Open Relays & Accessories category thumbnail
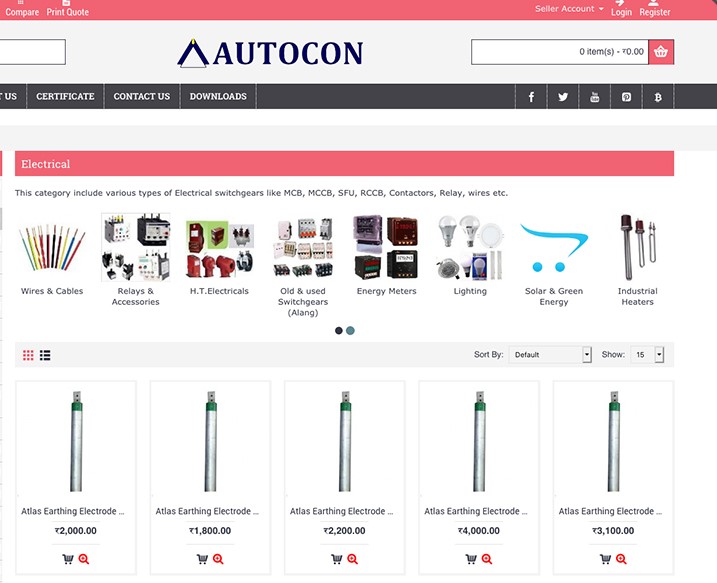The height and width of the screenshot is (583, 717). [136, 247]
